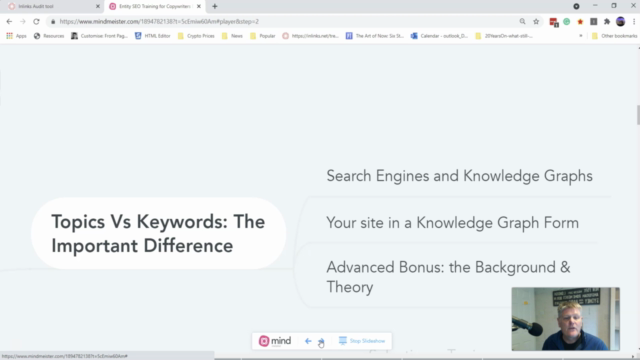This screenshot has width=640, height=360.
Task: Open the 20YearsOn bookmark folder
Action: (x=504, y=36)
